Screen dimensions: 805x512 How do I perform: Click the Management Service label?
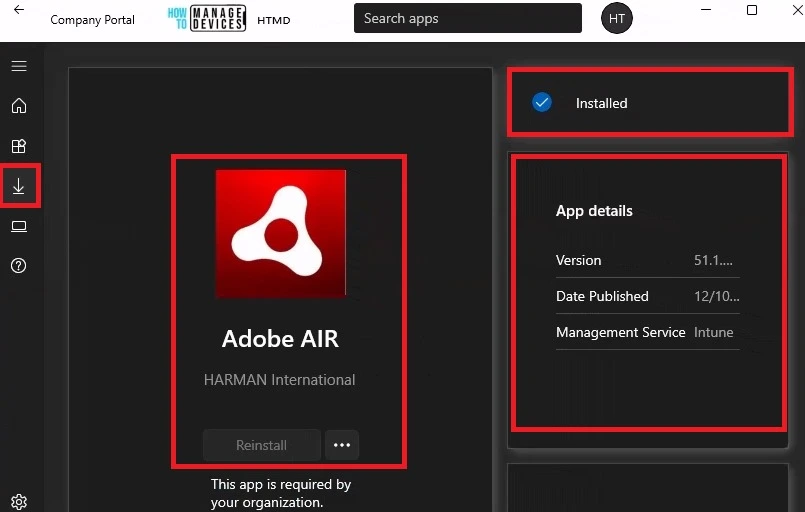click(620, 332)
